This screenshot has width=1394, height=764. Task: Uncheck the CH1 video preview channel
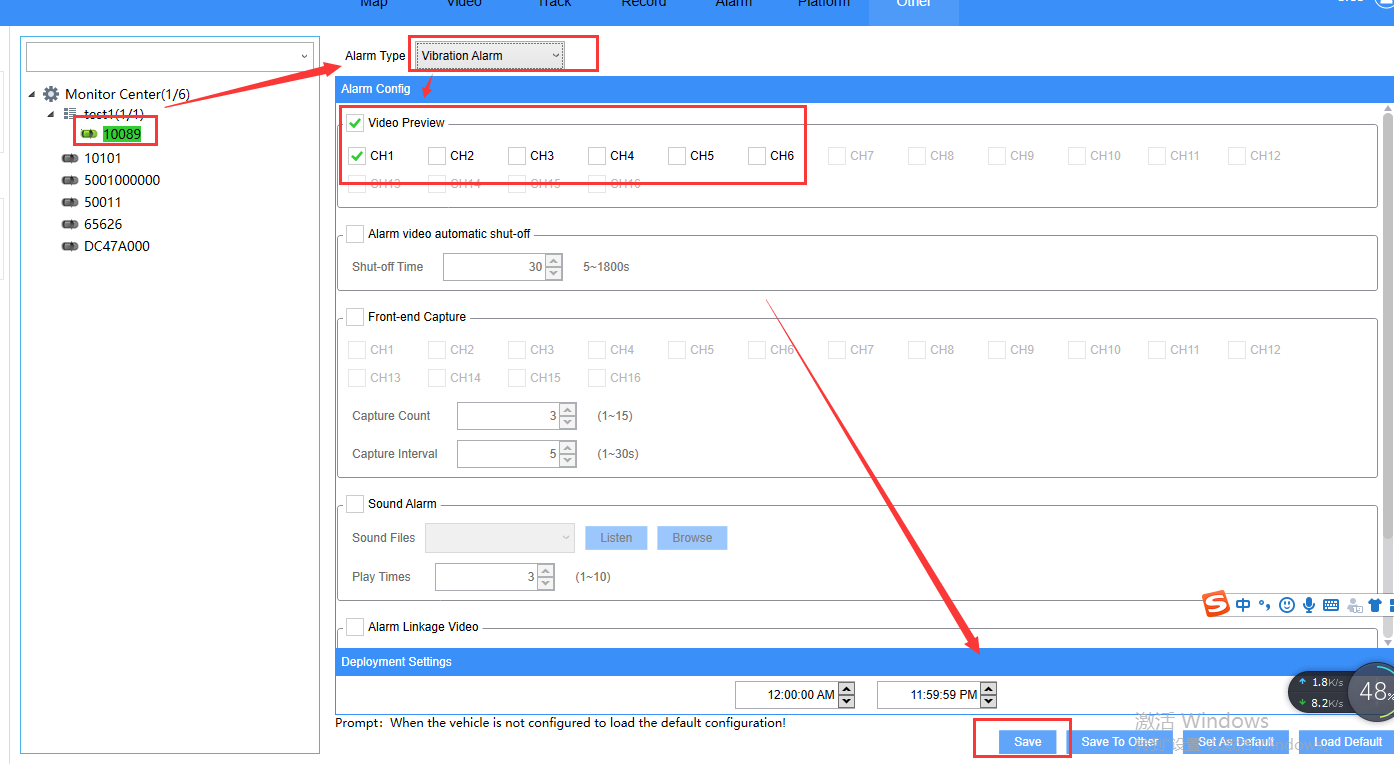356,156
